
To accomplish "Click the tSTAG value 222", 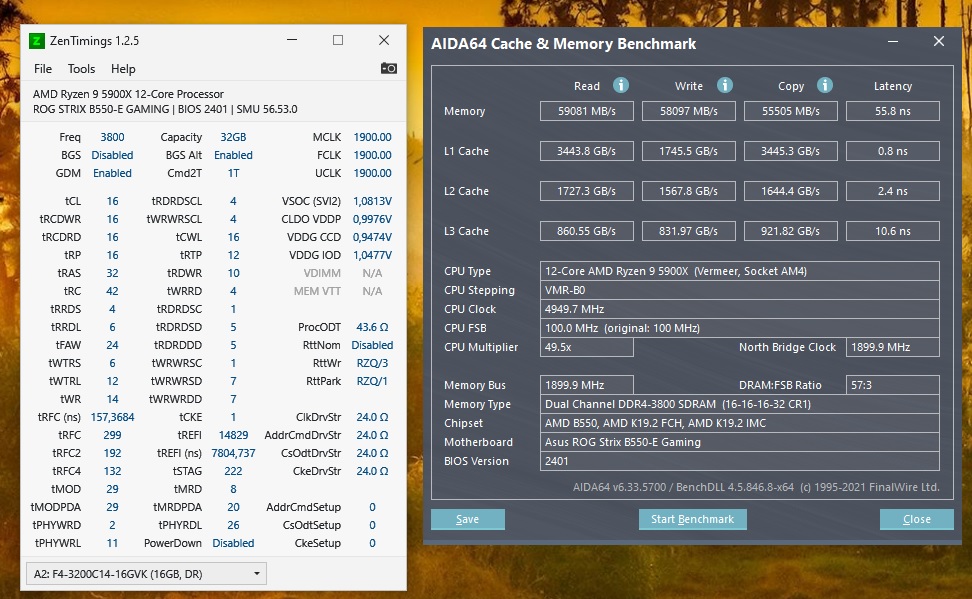I will click(233, 471).
